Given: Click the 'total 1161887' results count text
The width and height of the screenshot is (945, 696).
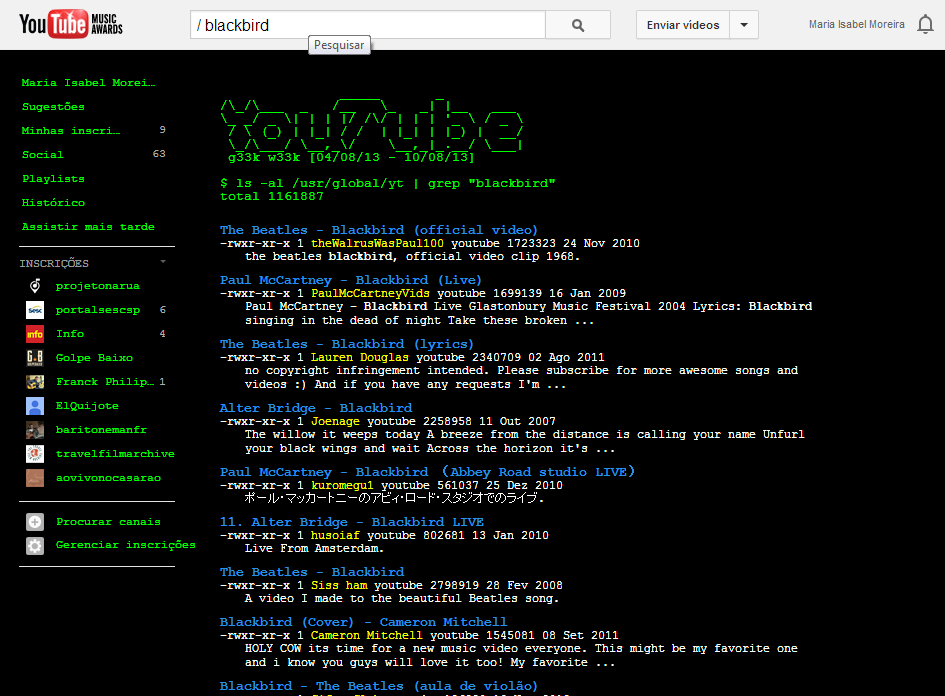Looking at the screenshot, I should point(272,196).
